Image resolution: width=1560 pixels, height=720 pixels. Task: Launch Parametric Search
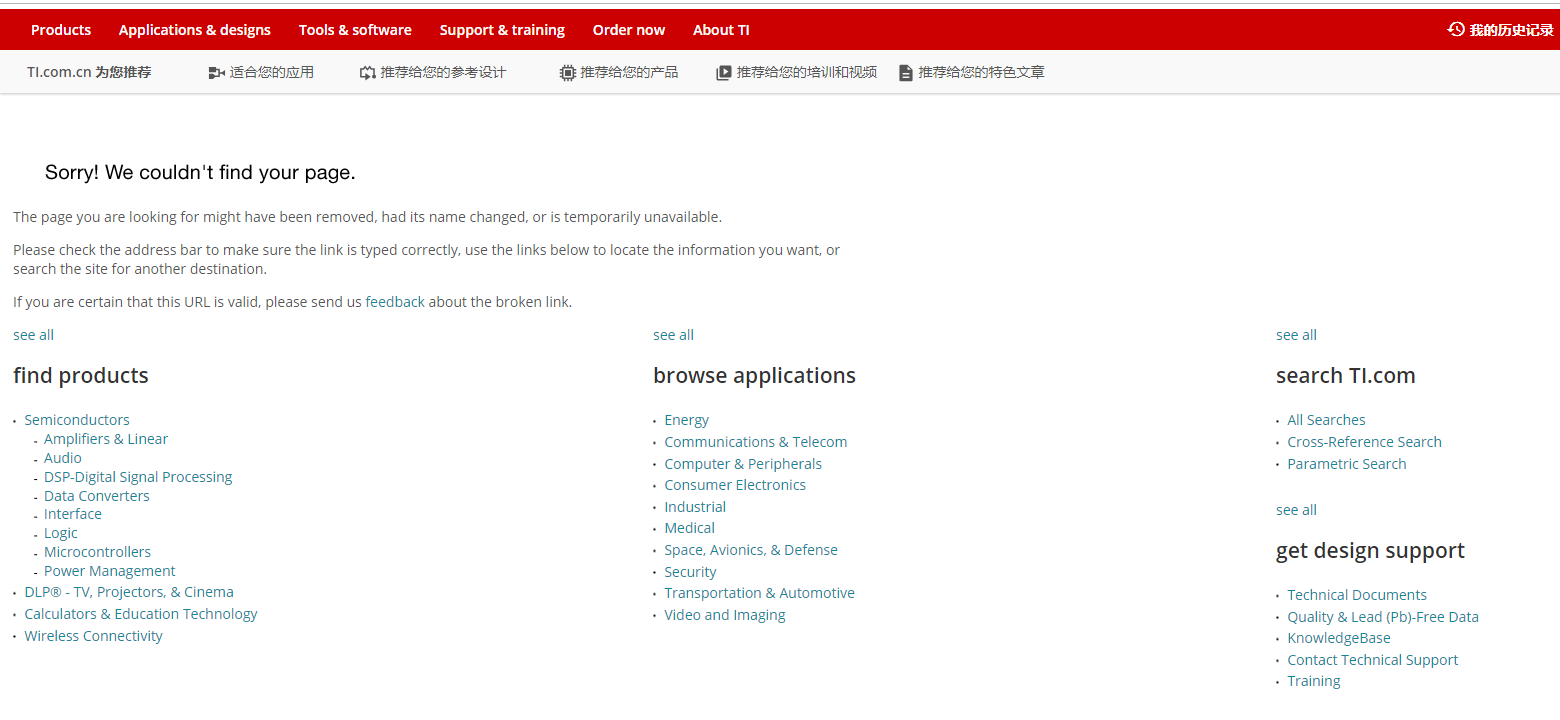click(1347, 464)
